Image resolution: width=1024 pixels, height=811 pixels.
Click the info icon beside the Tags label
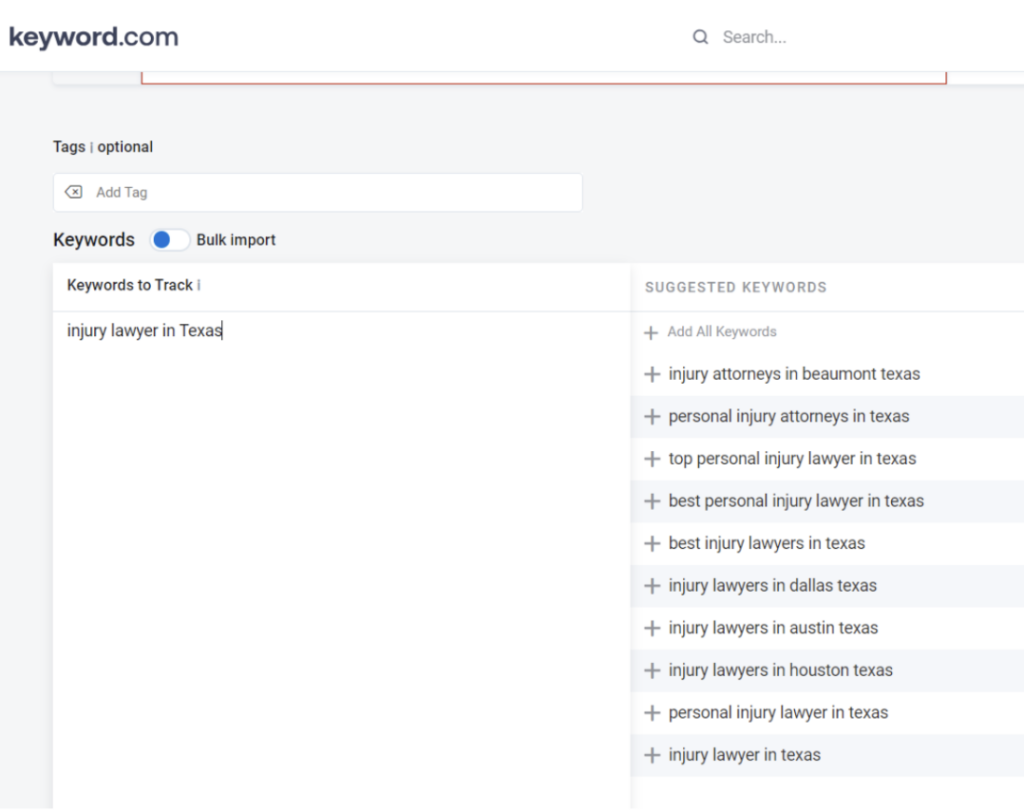90,147
